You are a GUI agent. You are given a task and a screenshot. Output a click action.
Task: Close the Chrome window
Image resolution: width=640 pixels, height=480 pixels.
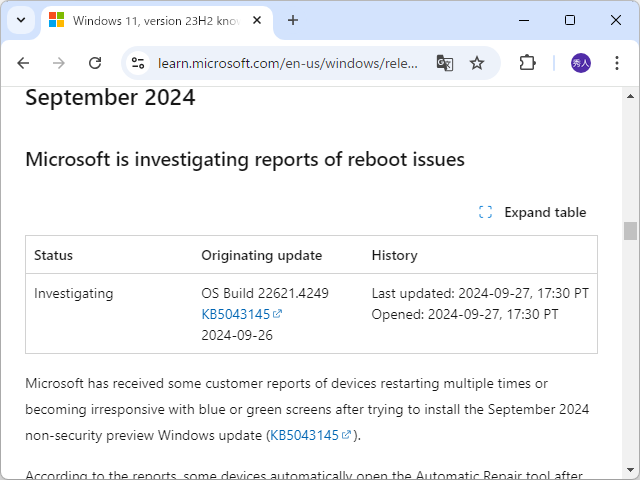616,20
